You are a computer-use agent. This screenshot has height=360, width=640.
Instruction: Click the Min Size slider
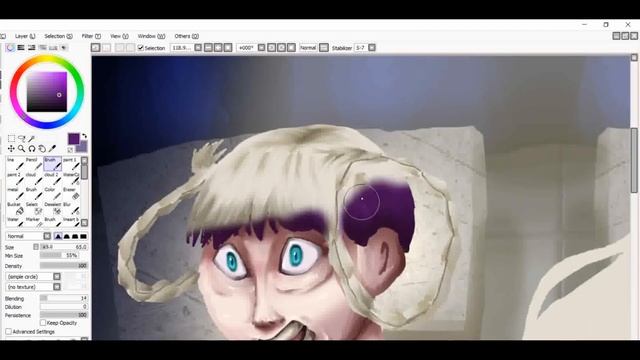tap(59, 256)
